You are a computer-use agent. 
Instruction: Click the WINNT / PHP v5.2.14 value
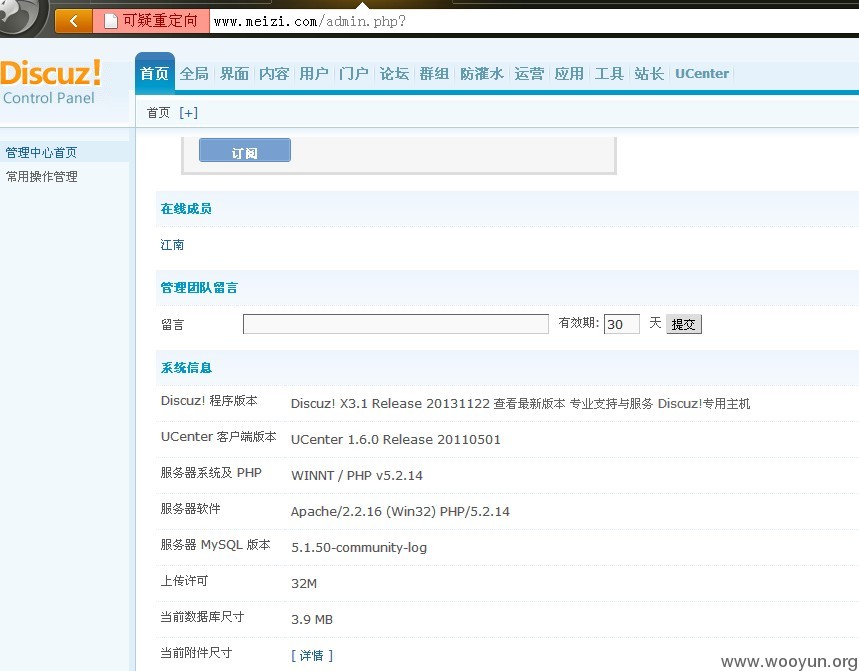point(357,475)
